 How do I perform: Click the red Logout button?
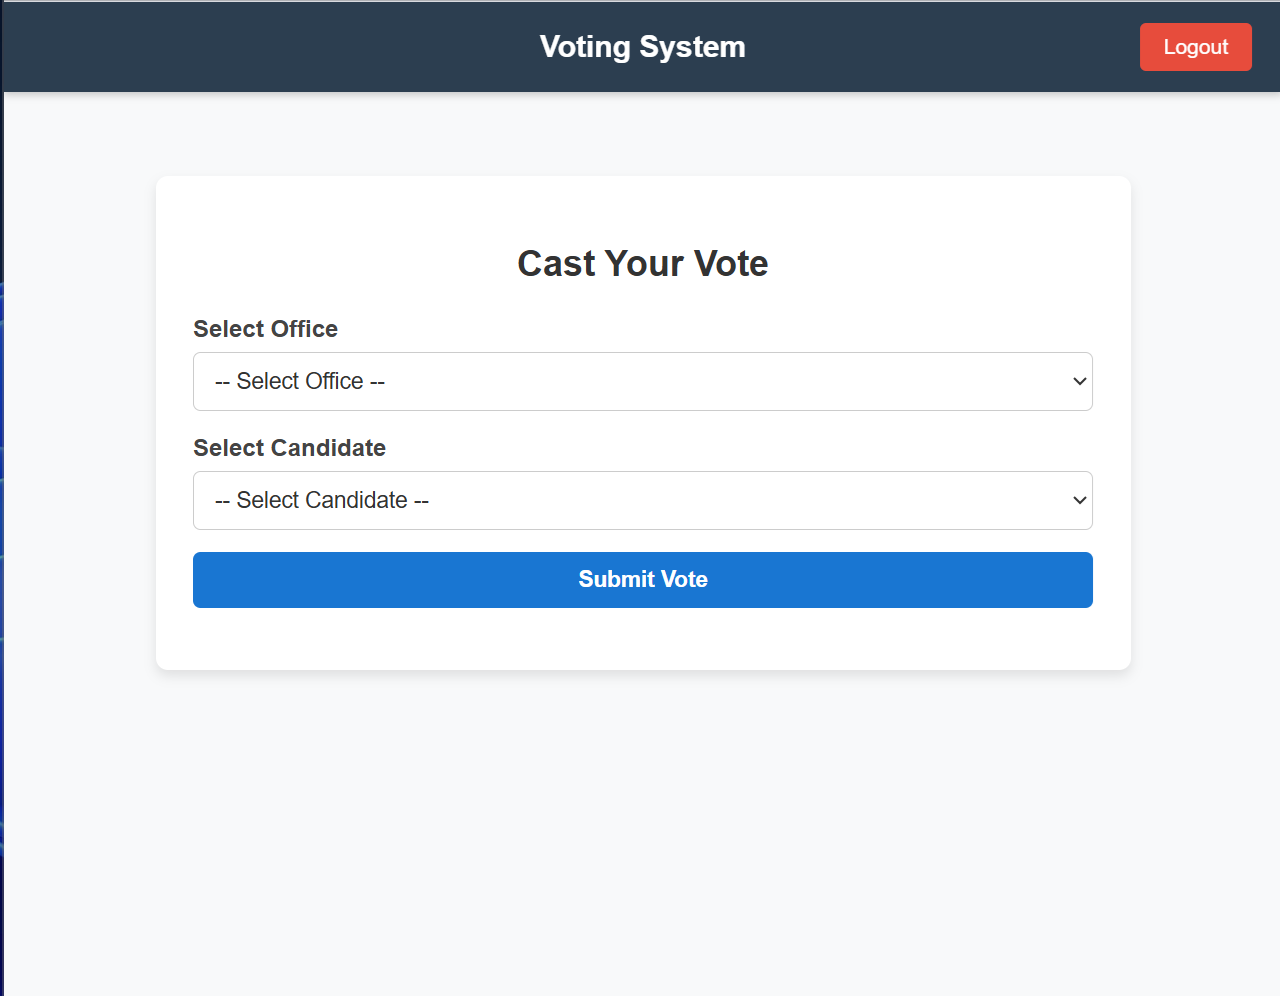(x=1195, y=47)
